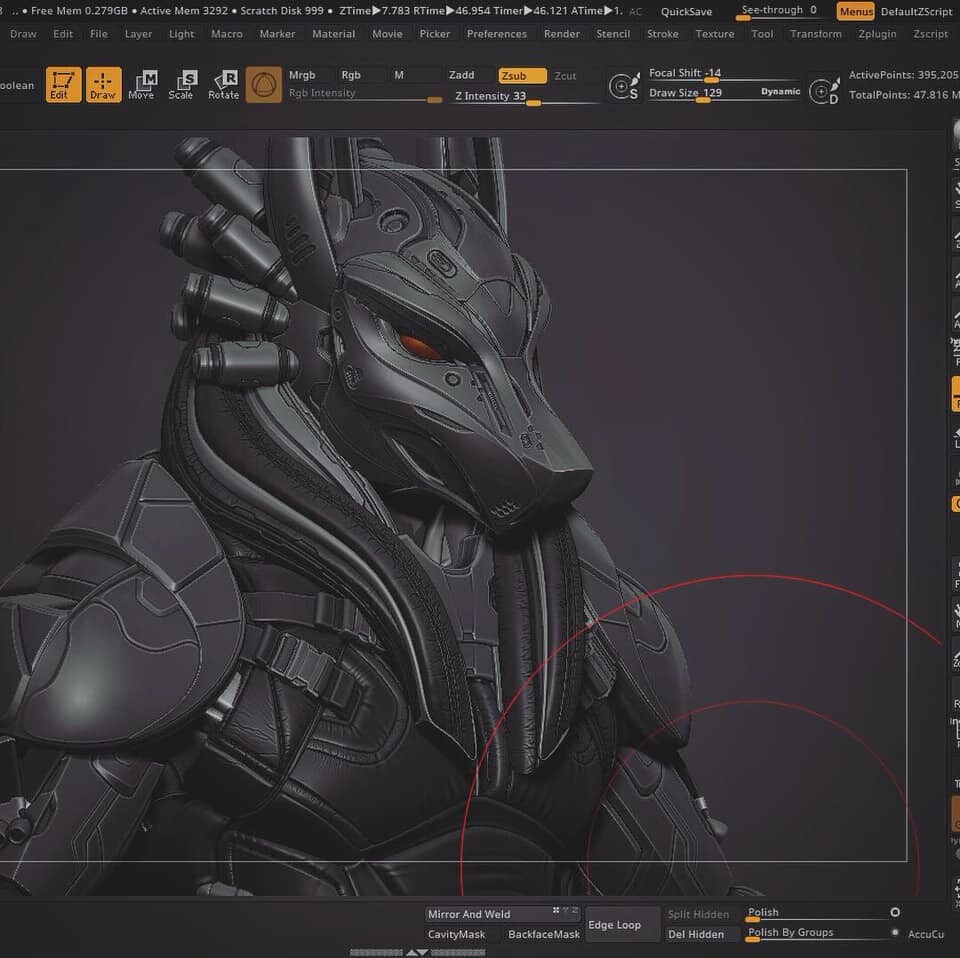
Task: Click the orange eye on the model
Action: point(419,345)
